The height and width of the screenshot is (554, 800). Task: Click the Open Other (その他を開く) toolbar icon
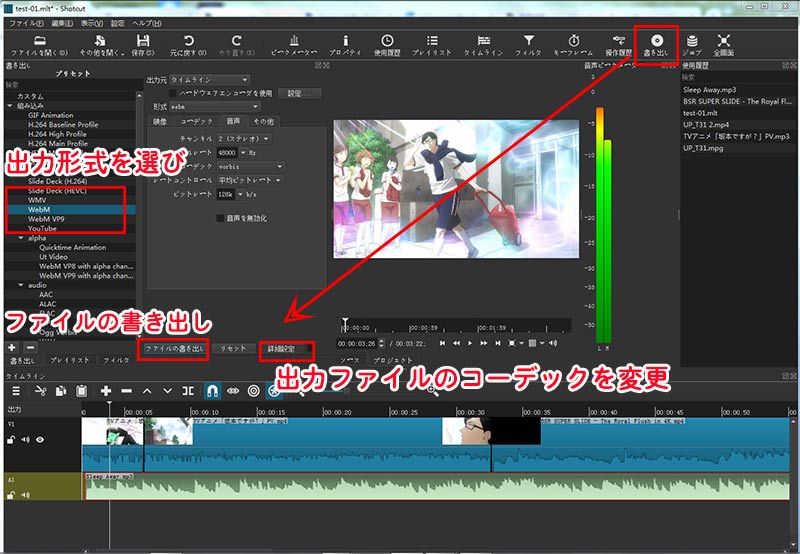tap(101, 41)
